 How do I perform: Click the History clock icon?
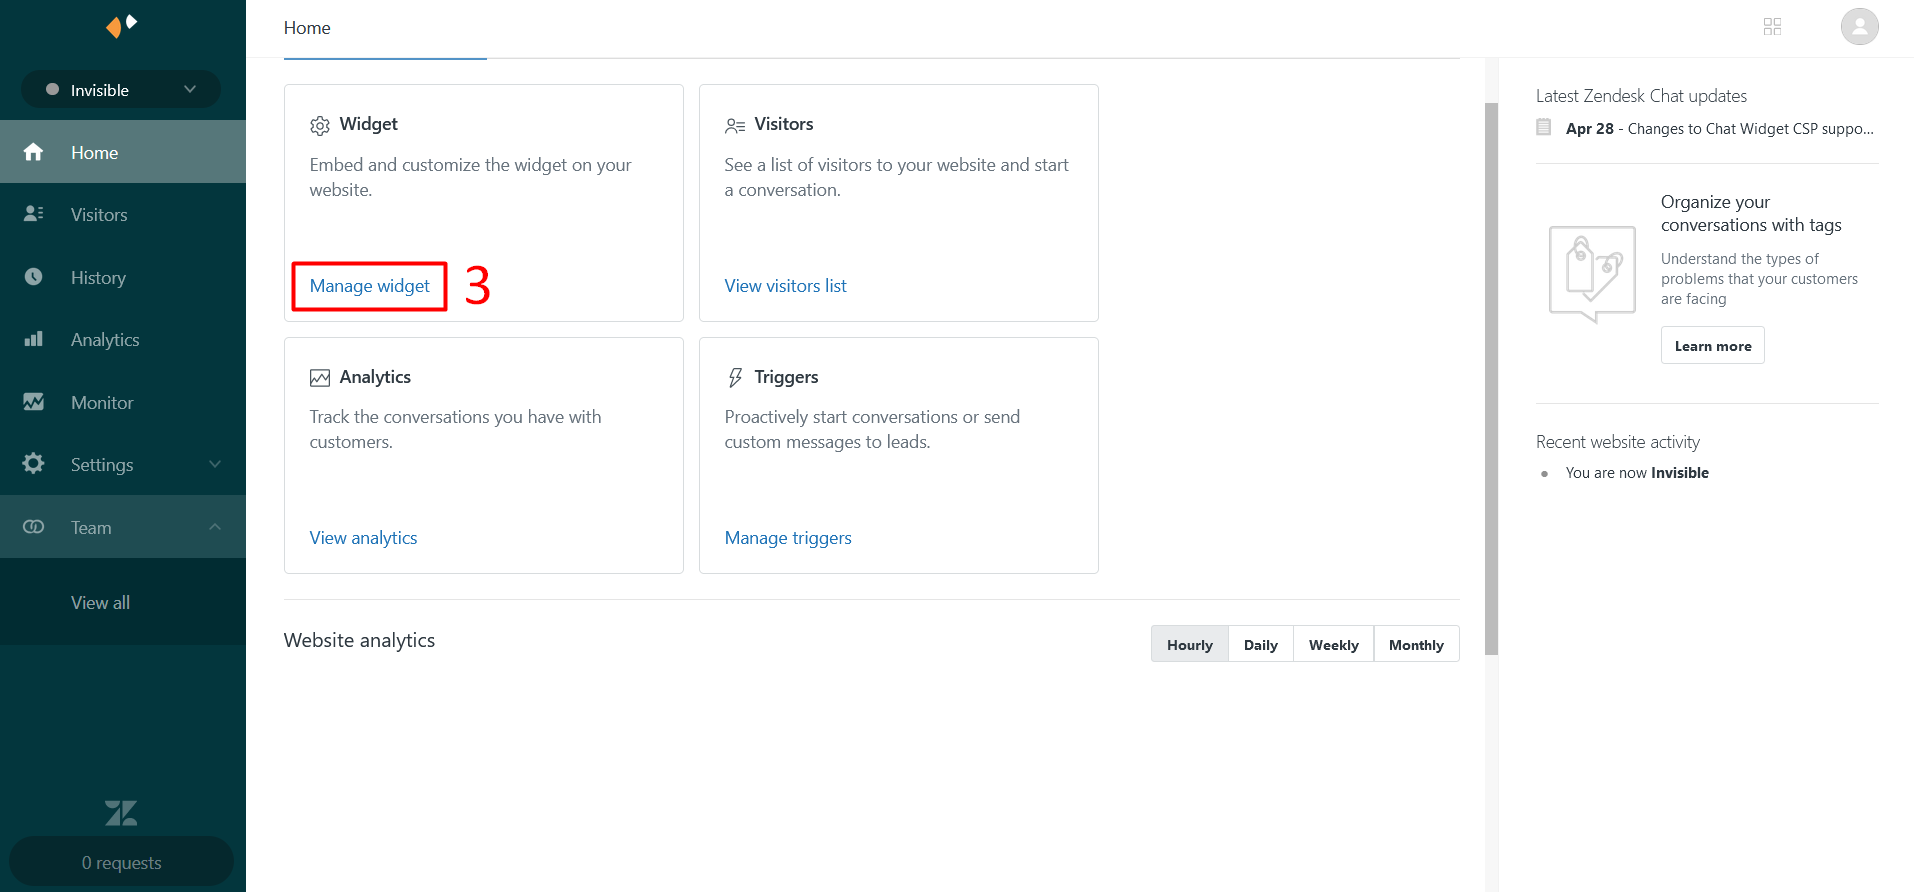click(x=33, y=277)
